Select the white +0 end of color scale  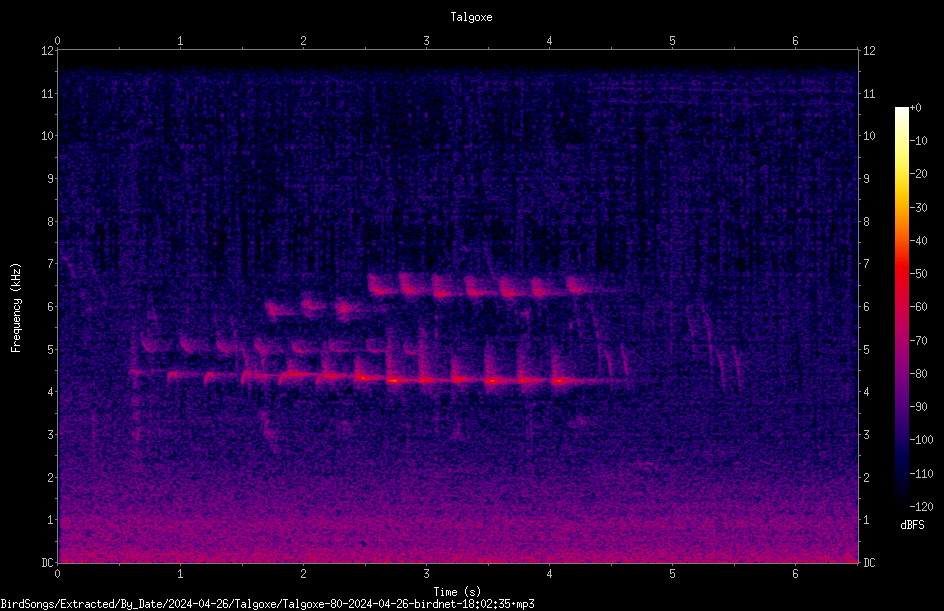(x=902, y=110)
